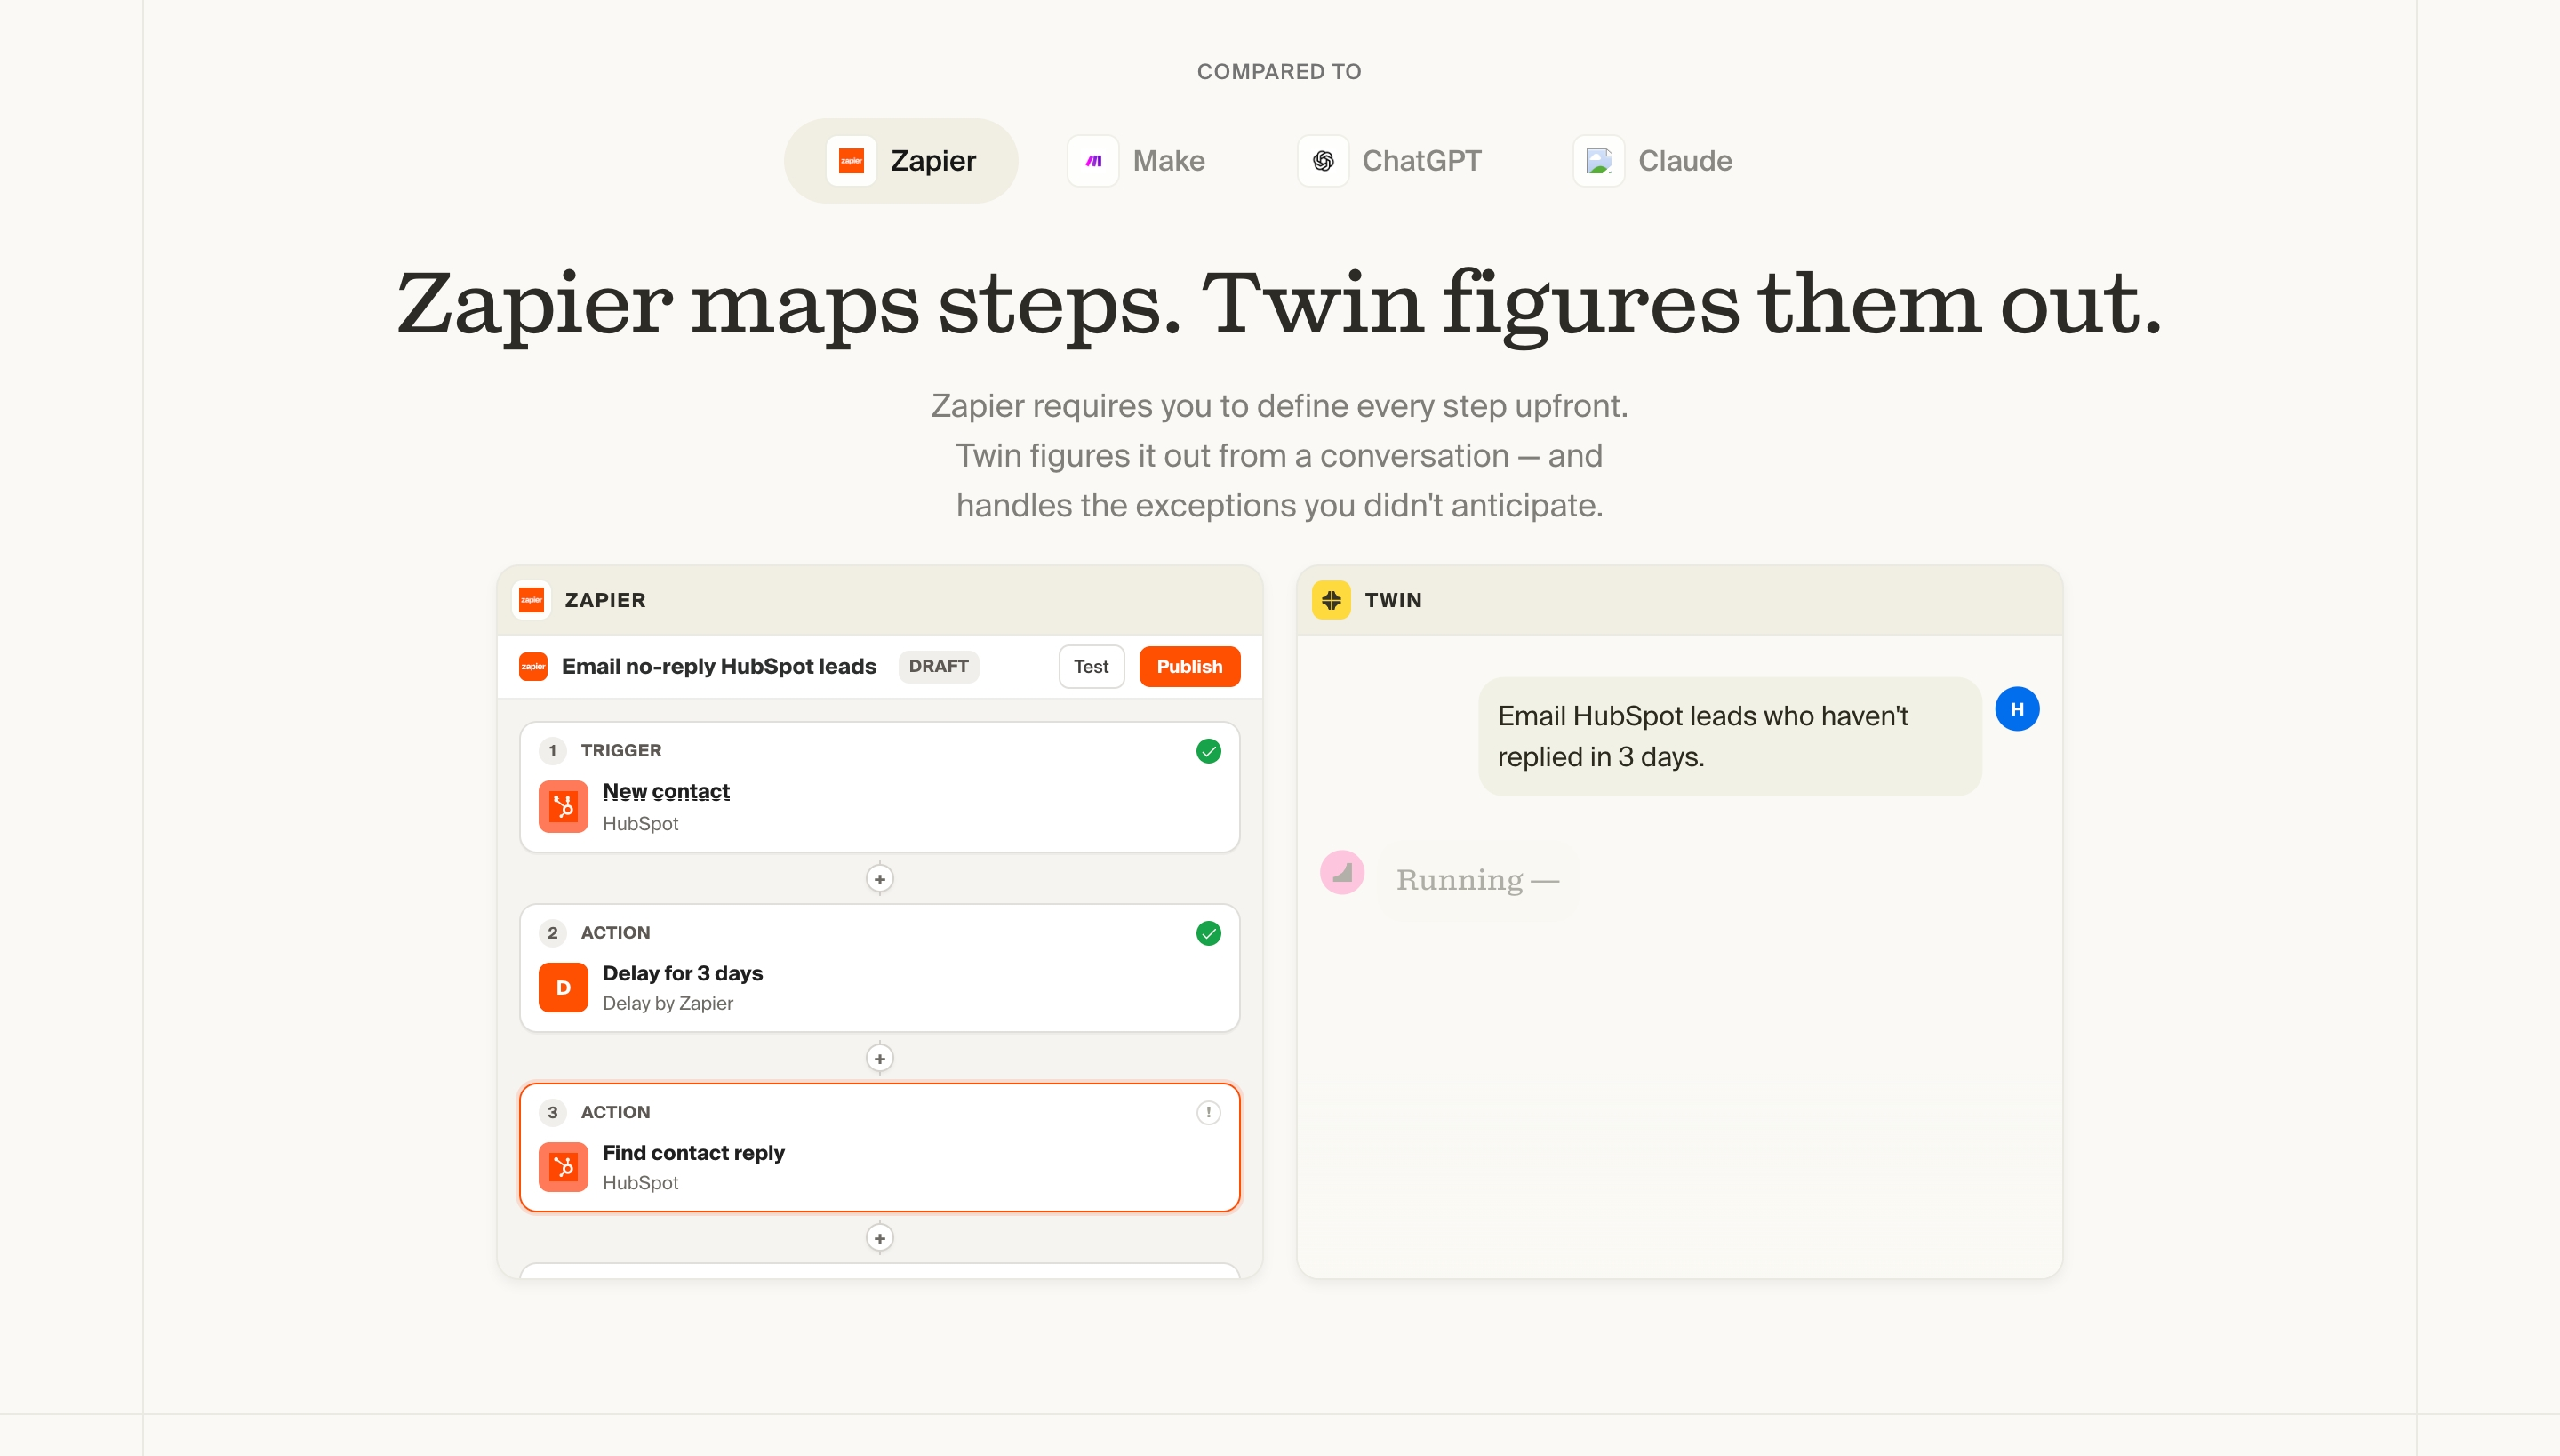Click the Zapier icon in ZAPIER panel header
The width and height of the screenshot is (2560, 1456).
click(532, 600)
